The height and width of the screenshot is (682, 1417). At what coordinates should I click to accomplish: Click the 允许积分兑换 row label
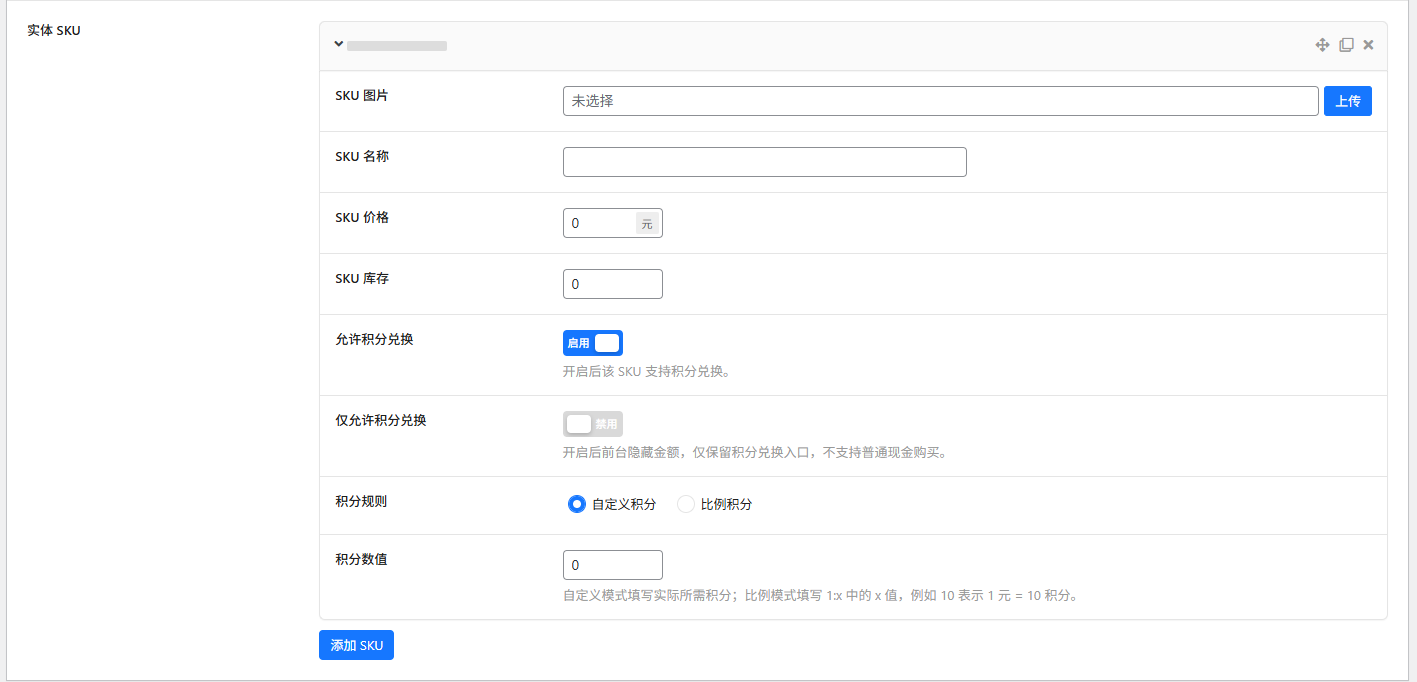[374, 339]
